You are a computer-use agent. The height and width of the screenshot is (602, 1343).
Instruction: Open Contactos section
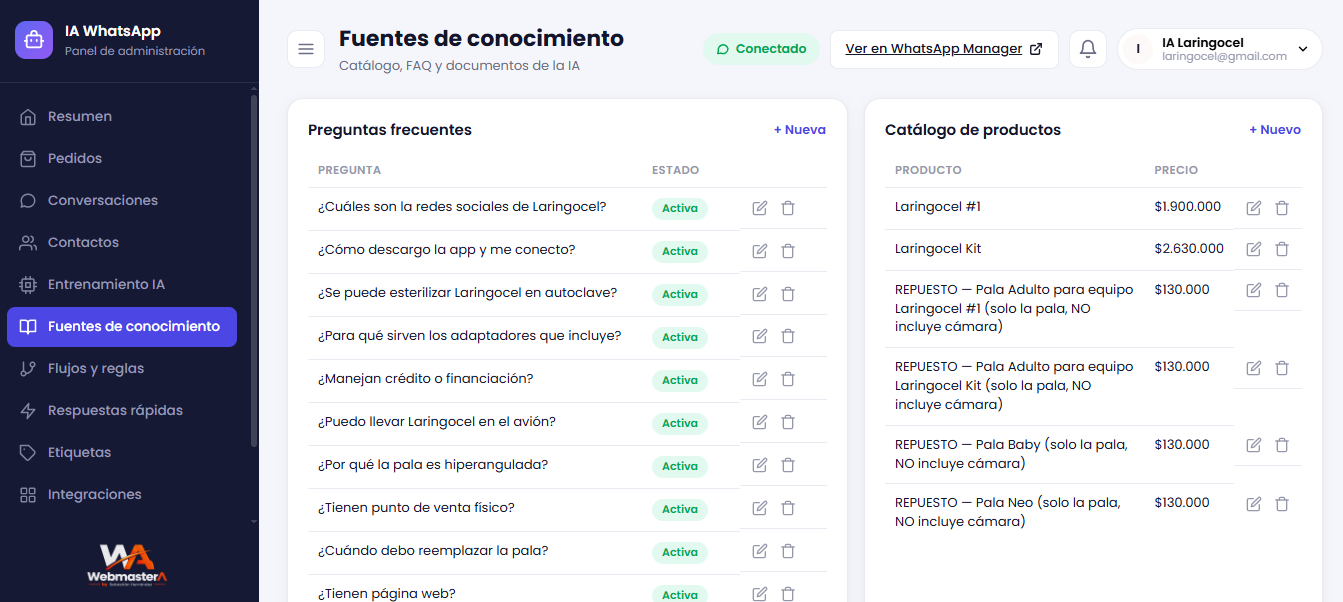tap(122, 242)
